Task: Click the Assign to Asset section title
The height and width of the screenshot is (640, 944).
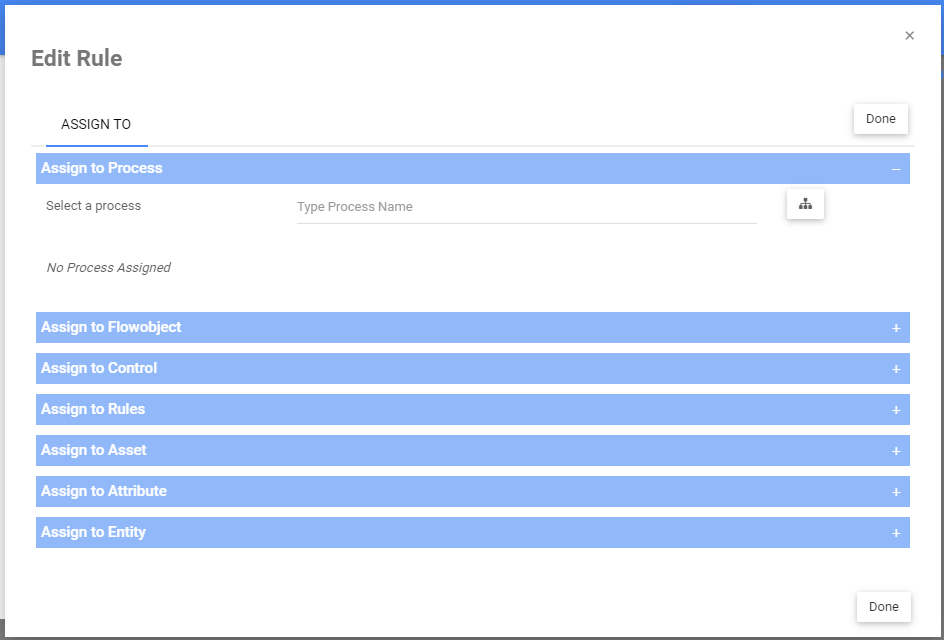Action: click(94, 450)
